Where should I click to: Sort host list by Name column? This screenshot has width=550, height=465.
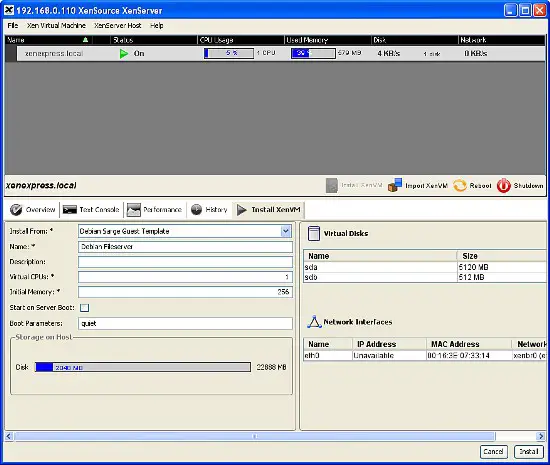tap(49, 40)
